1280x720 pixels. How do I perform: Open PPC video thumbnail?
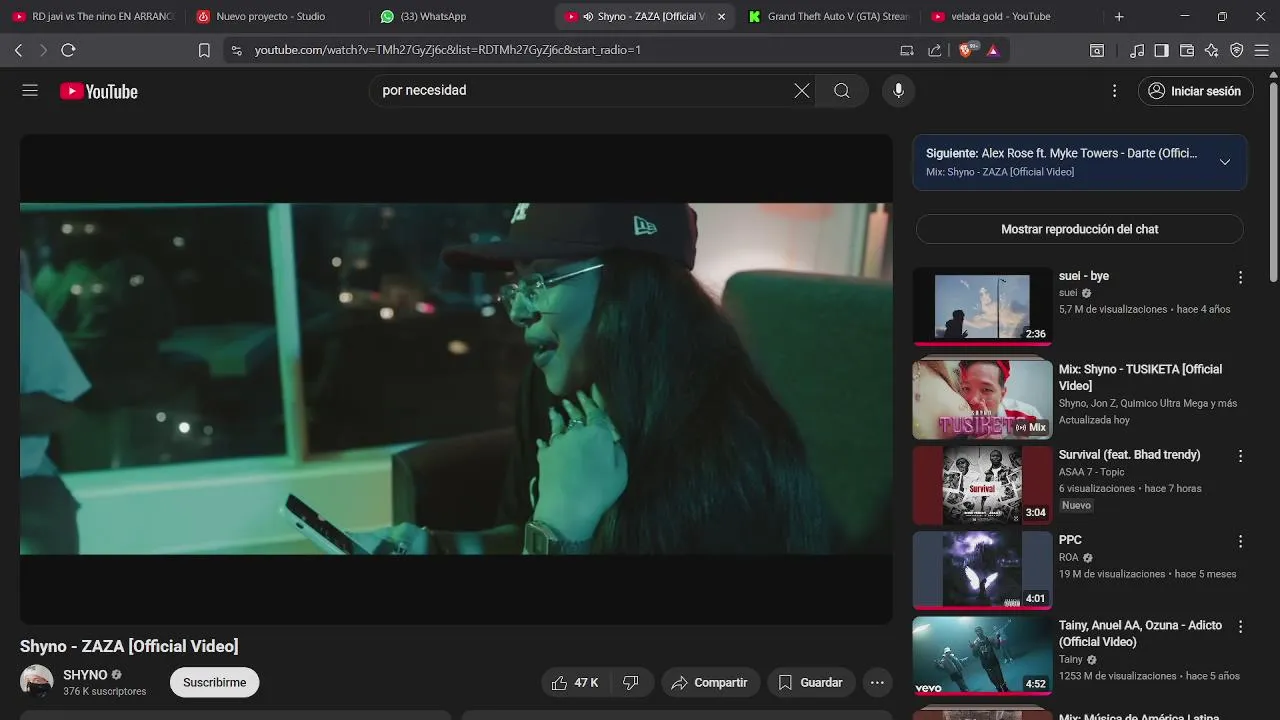[x=982, y=570]
